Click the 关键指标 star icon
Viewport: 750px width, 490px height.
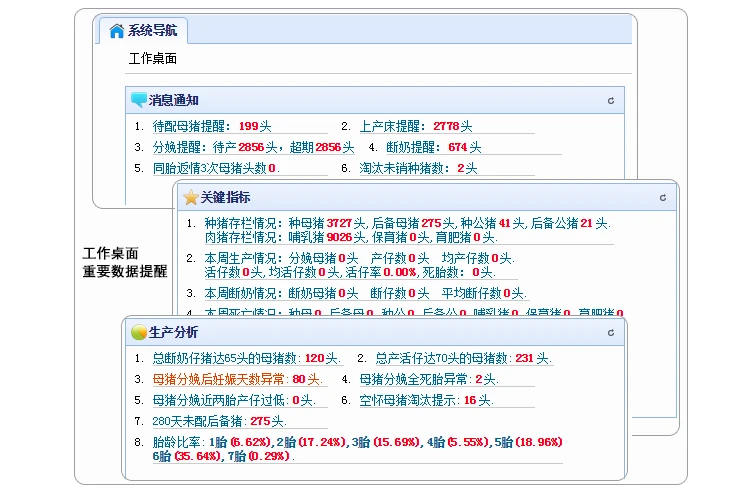pos(190,197)
